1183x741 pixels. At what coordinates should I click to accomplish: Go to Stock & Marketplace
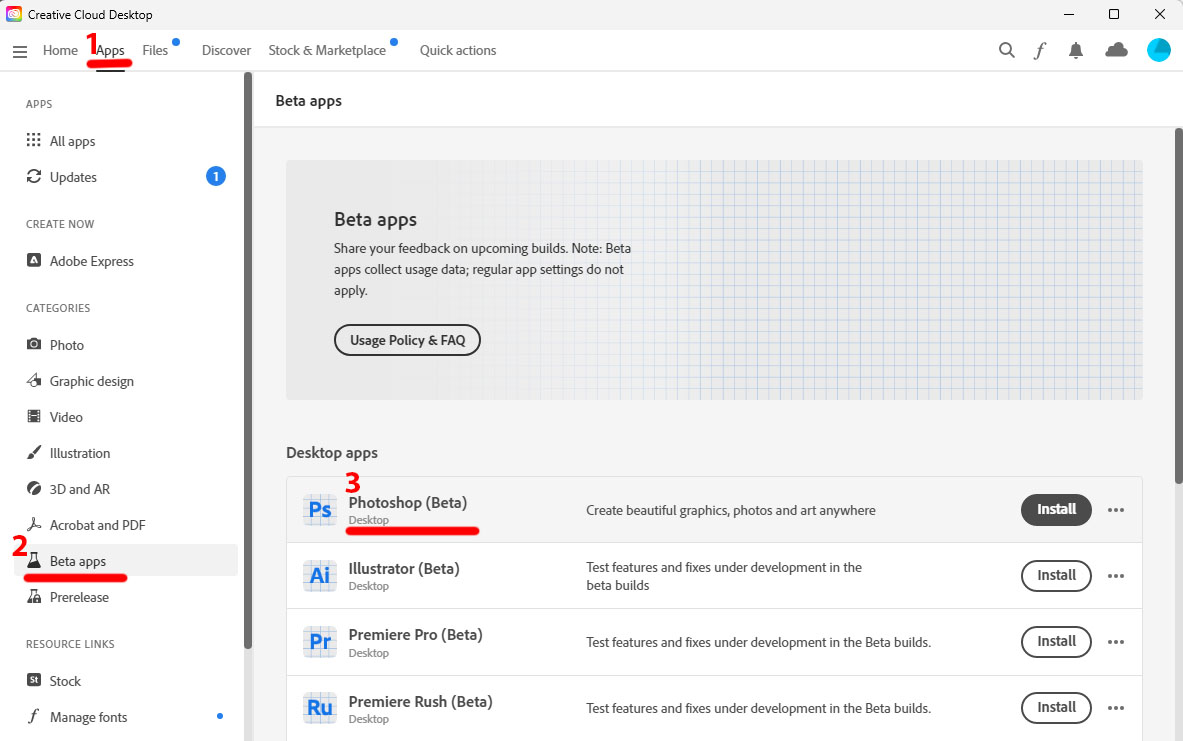(327, 49)
